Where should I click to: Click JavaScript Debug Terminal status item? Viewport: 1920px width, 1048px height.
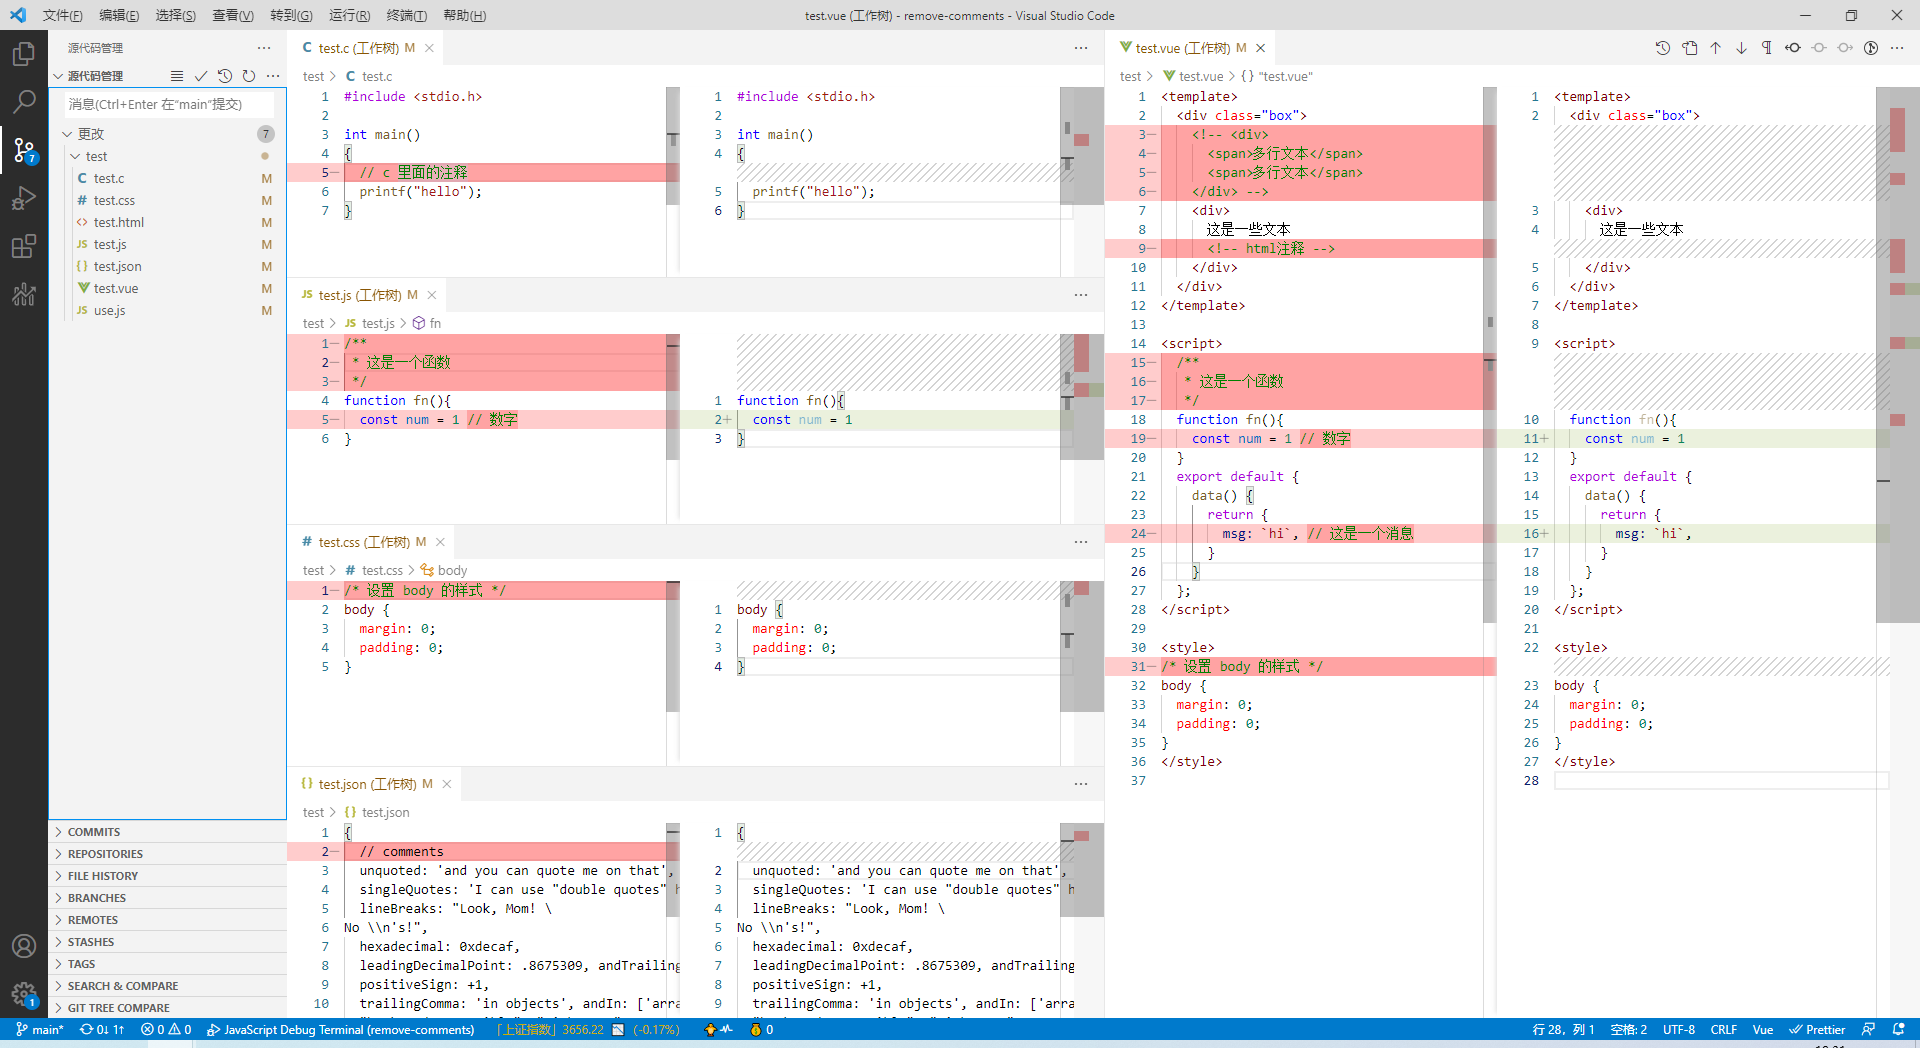(x=340, y=1029)
